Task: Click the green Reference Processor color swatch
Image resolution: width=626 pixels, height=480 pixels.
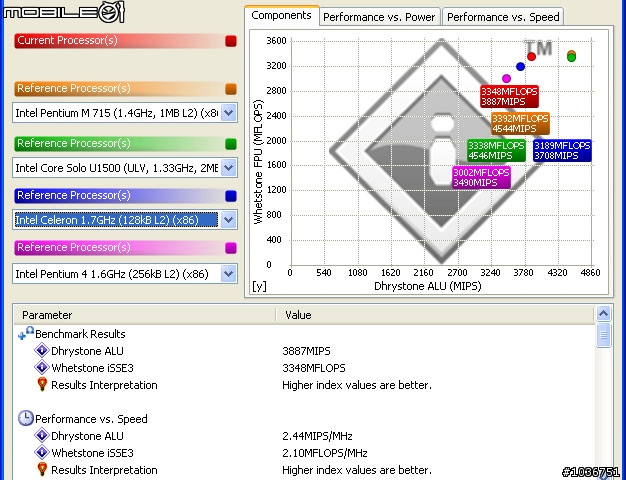Action: click(x=231, y=144)
